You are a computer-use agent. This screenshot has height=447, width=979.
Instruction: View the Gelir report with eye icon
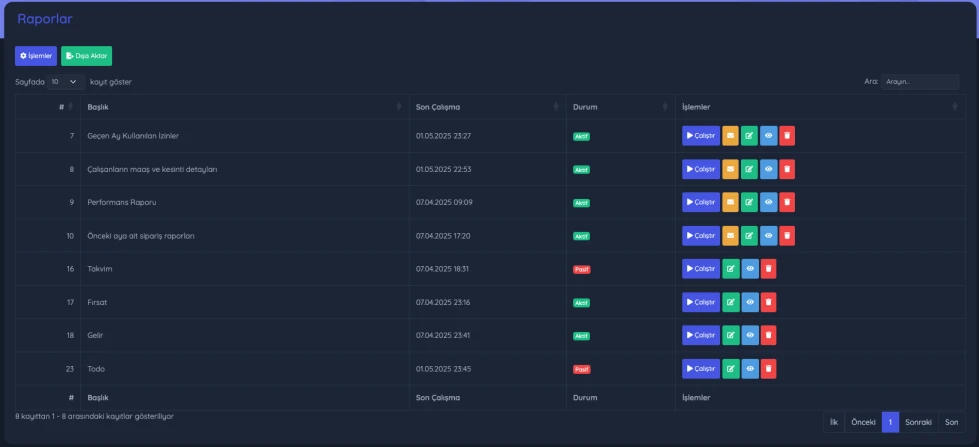750,335
